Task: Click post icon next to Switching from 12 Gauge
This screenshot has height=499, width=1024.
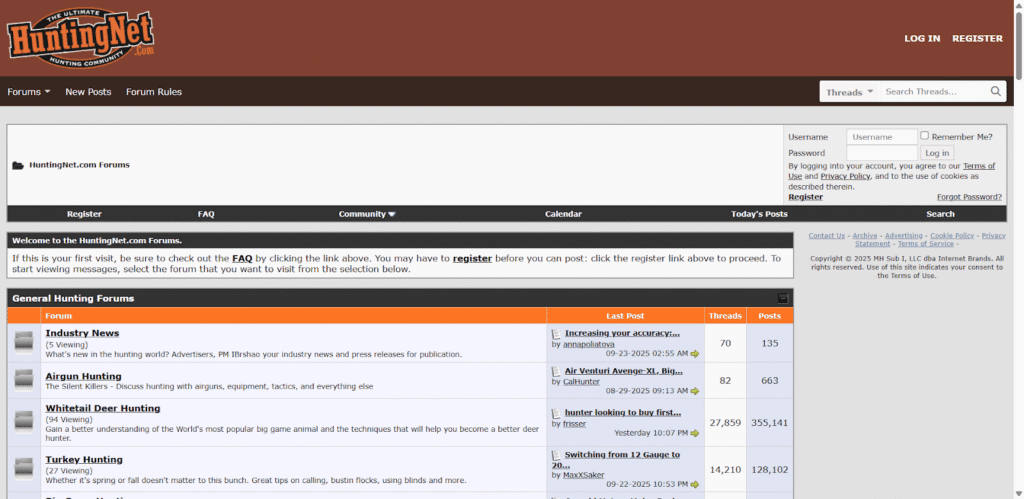Action: 556,455
